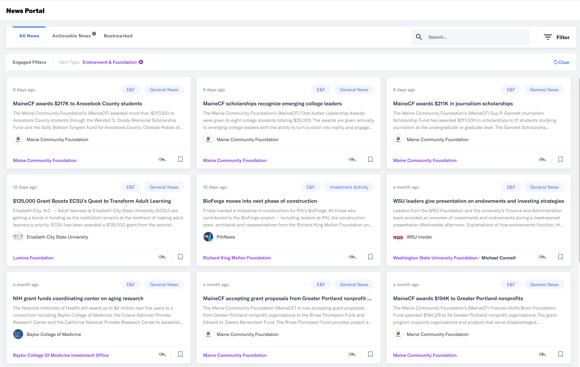Remove the Endowment & Foundation filter chip
The image size is (580, 367).
[x=141, y=62]
